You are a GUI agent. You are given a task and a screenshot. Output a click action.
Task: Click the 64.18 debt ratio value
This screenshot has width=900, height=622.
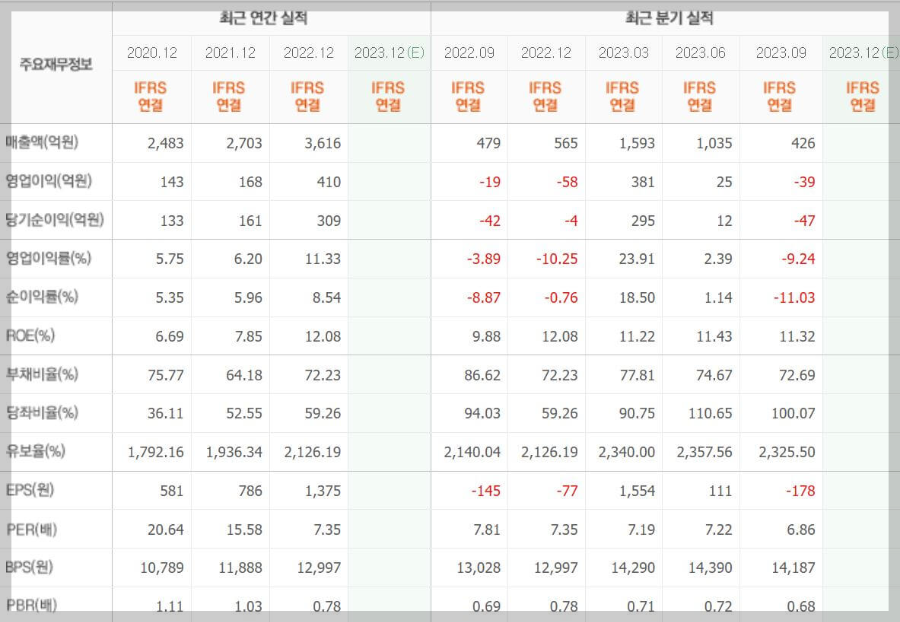click(244, 375)
